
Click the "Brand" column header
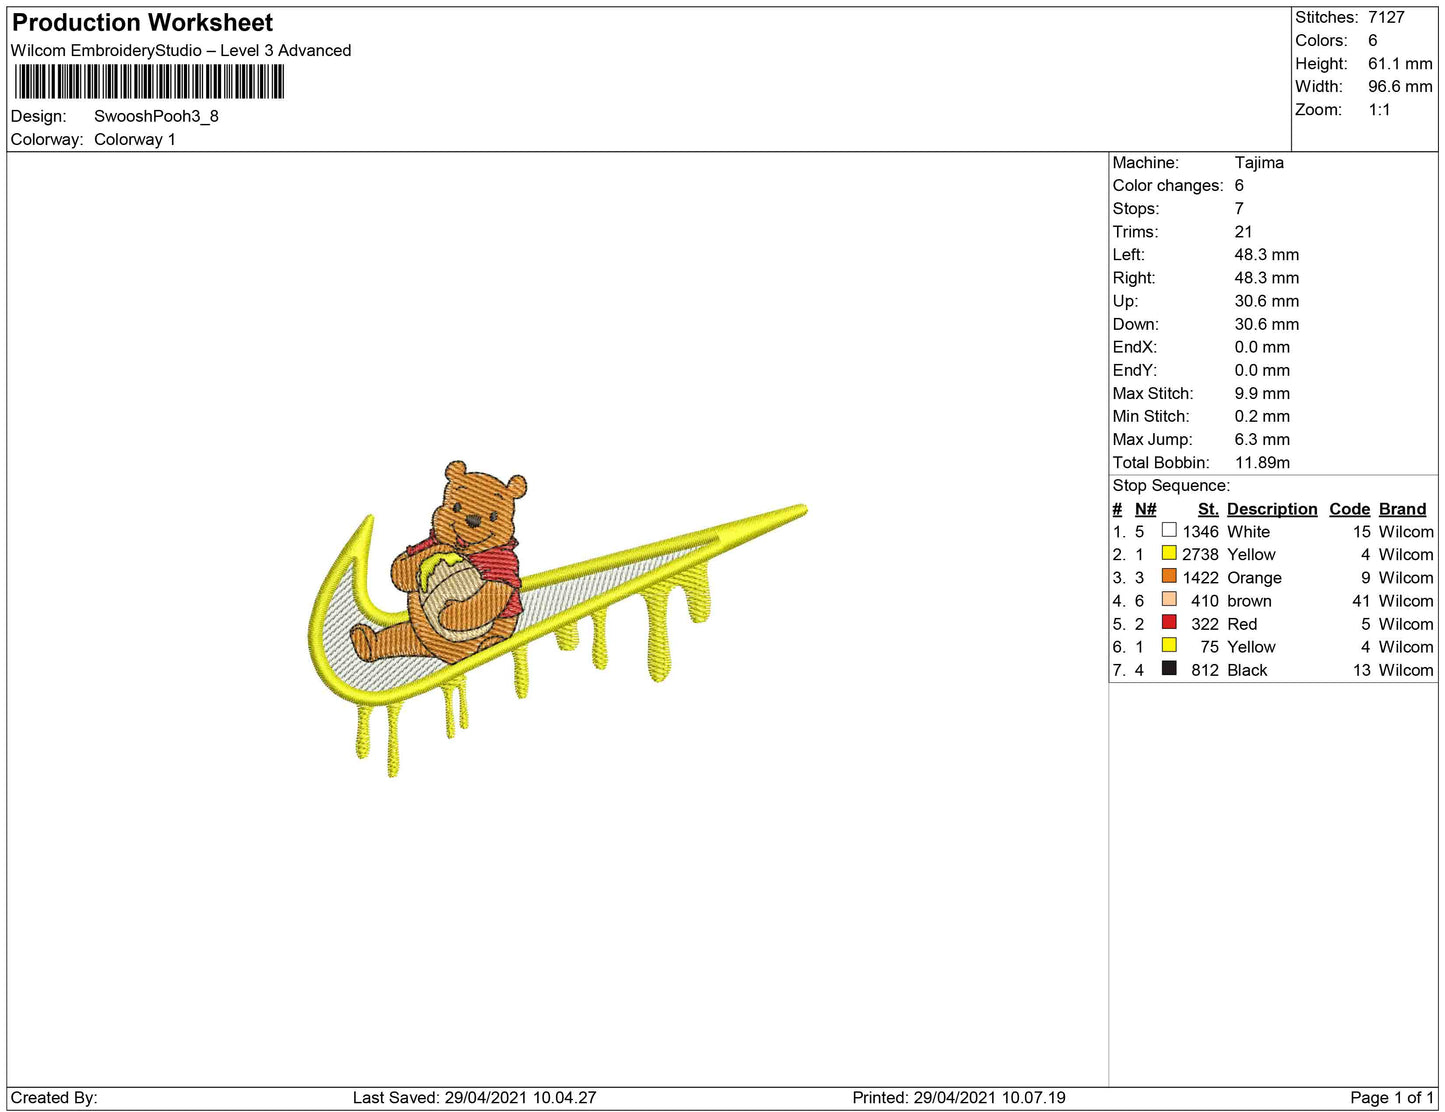point(1402,509)
